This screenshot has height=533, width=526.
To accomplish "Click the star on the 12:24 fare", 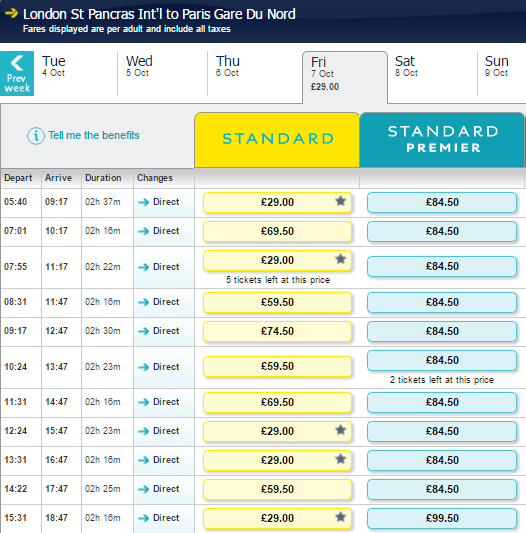I will [x=340, y=430].
